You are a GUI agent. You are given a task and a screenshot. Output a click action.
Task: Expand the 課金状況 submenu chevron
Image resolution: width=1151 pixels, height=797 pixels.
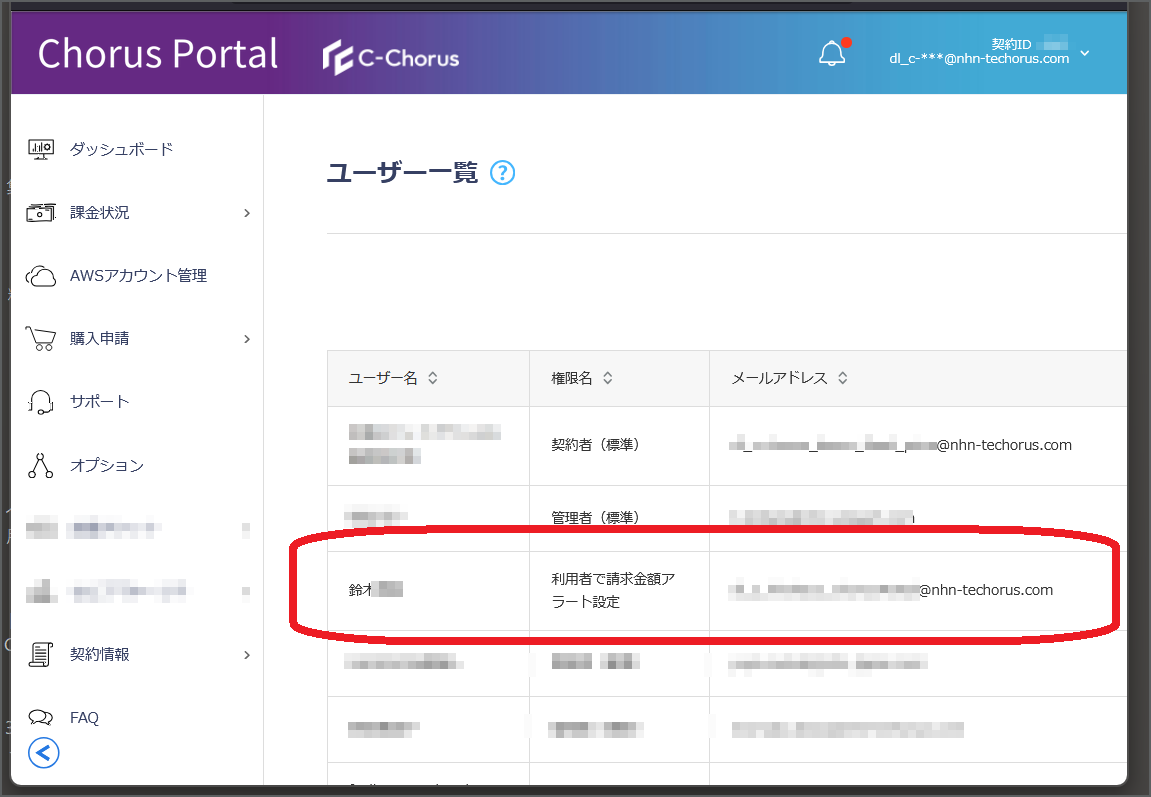click(247, 213)
